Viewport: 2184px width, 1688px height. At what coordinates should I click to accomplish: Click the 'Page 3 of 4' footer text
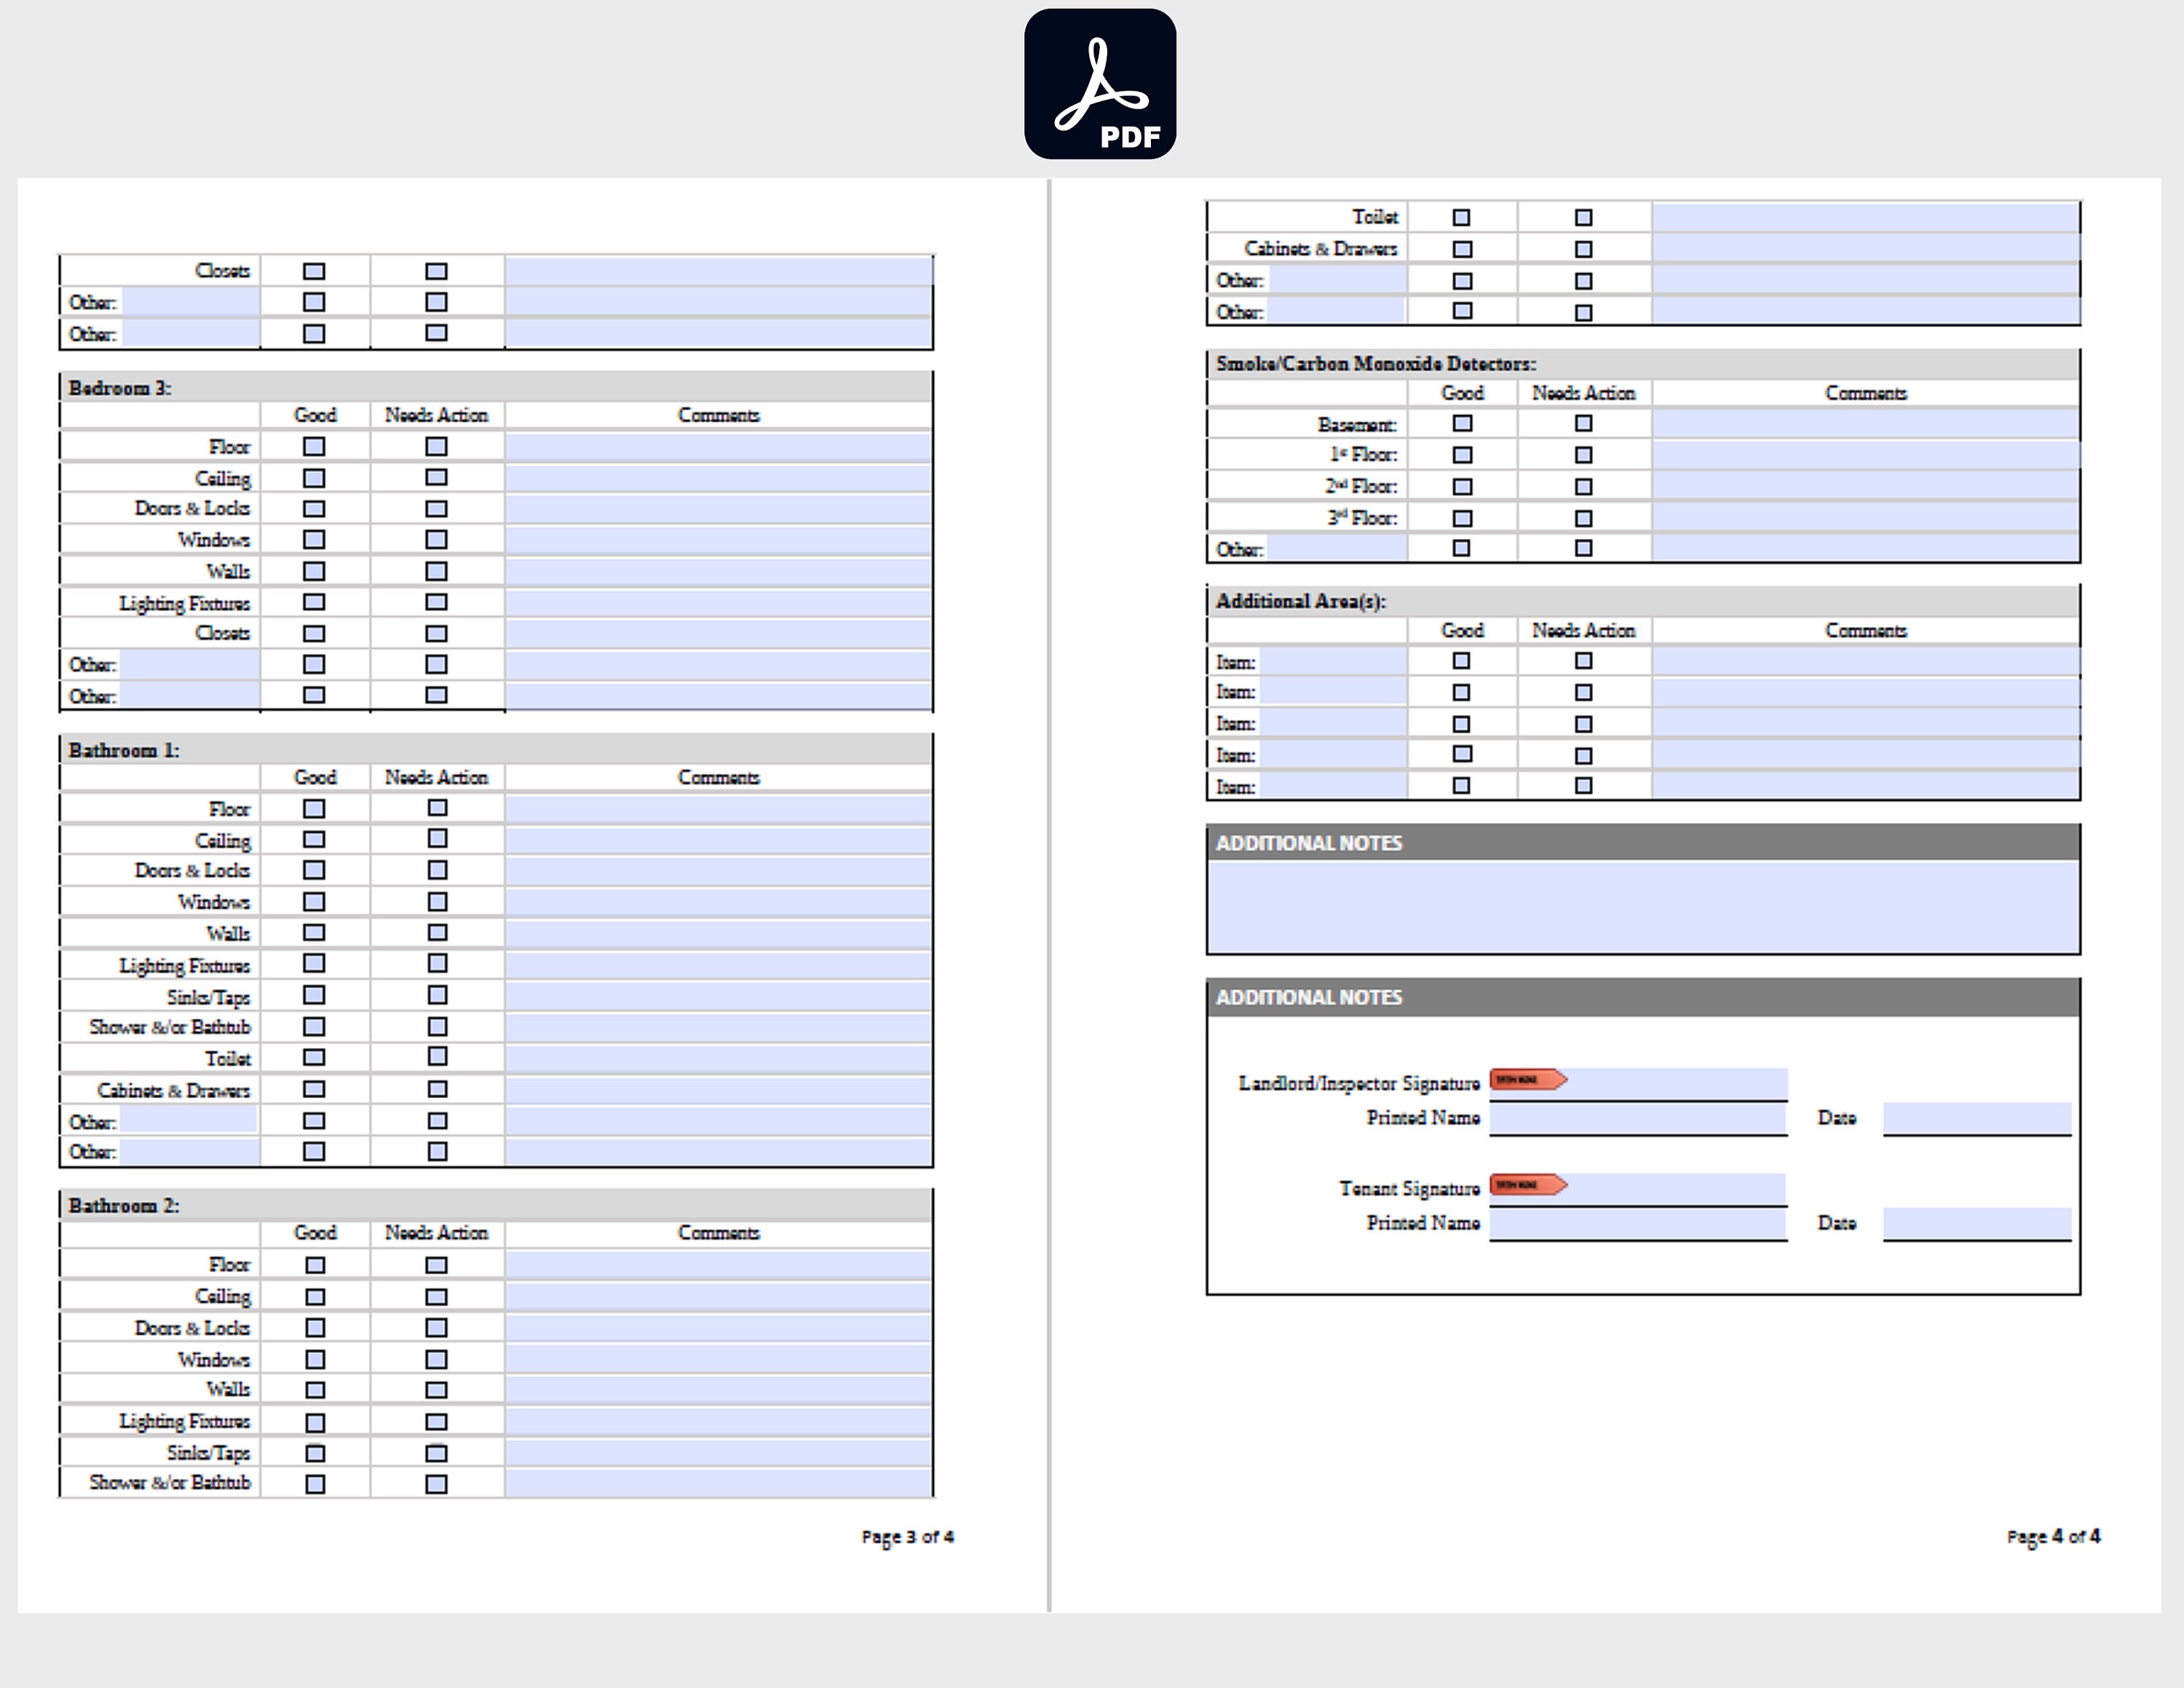point(907,1537)
